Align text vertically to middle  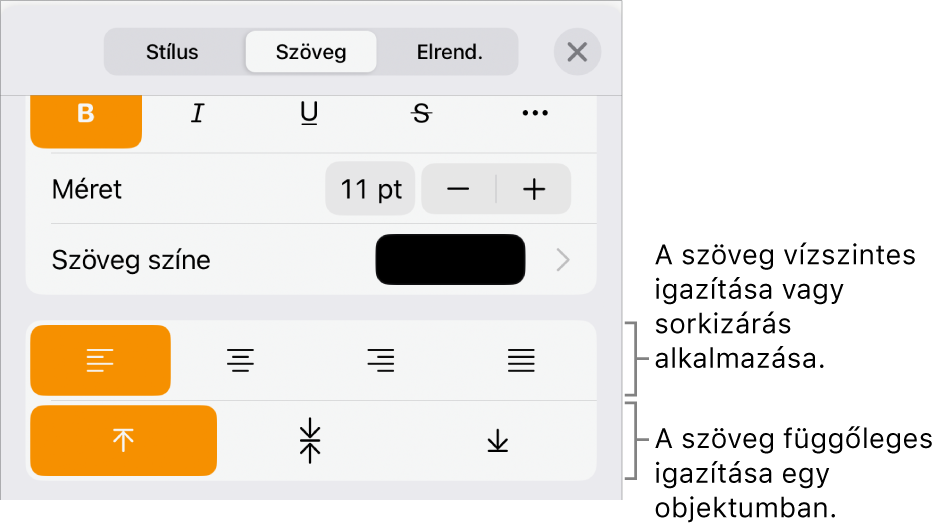pos(310,441)
